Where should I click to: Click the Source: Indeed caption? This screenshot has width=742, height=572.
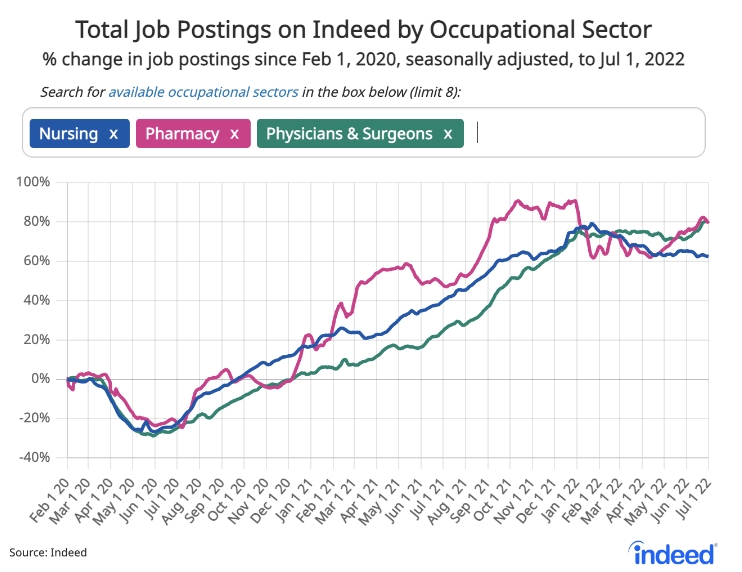(x=48, y=551)
